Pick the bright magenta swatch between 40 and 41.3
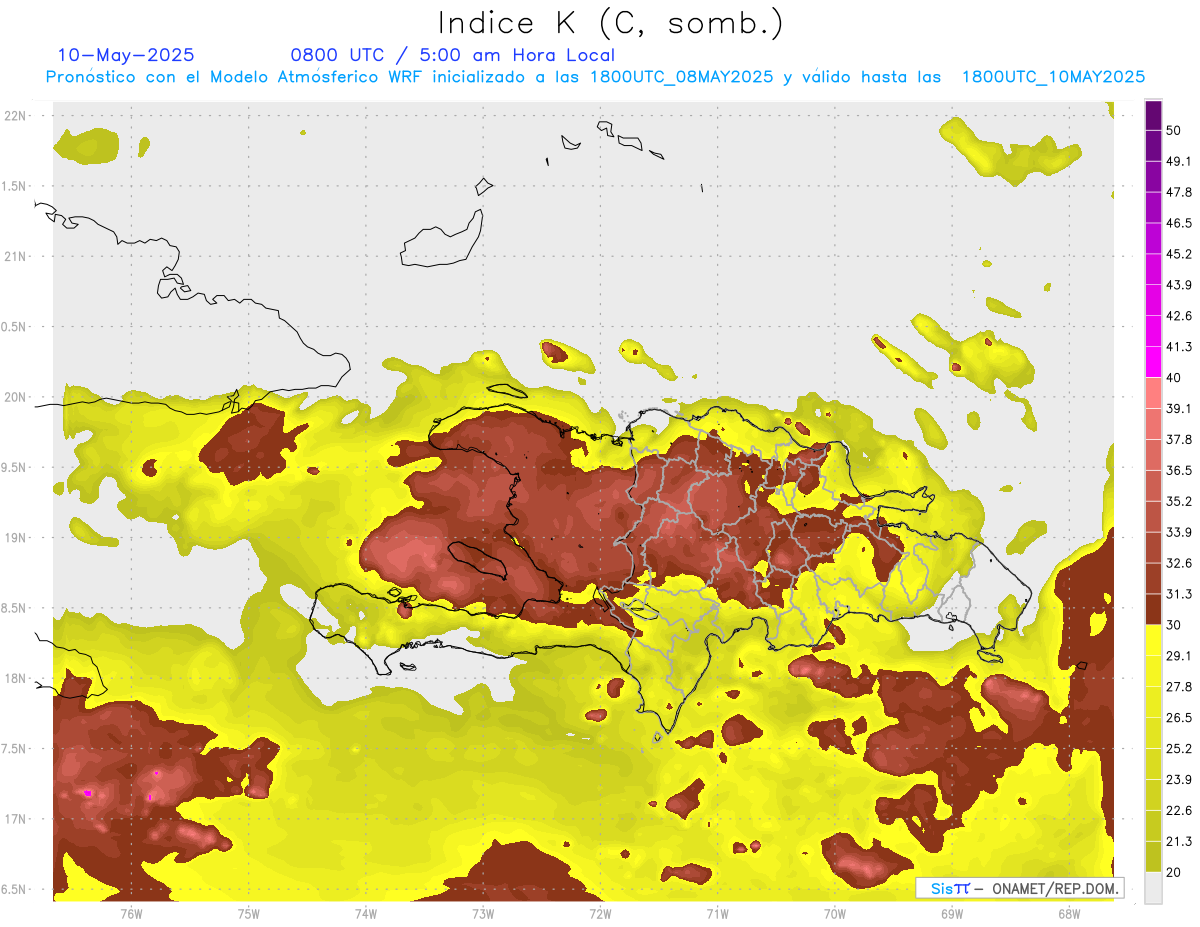This screenshot has height=927, width=1200. pyautogui.click(x=1153, y=363)
